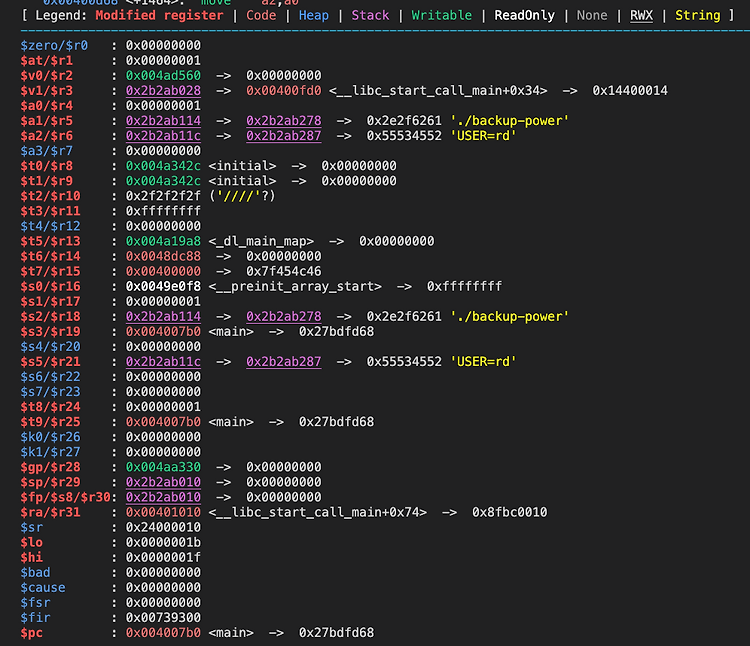The height and width of the screenshot is (646, 750).
Task: Click value 0x0000001b of $lo
Action: click(x=163, y=543)
